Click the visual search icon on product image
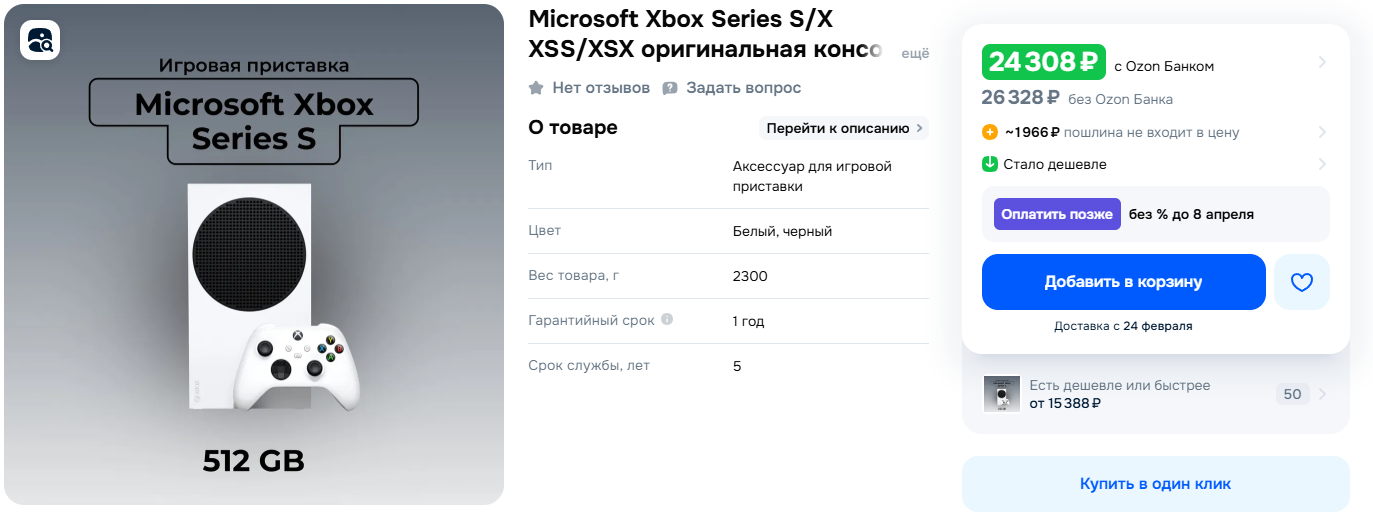 tap(40, 40)
